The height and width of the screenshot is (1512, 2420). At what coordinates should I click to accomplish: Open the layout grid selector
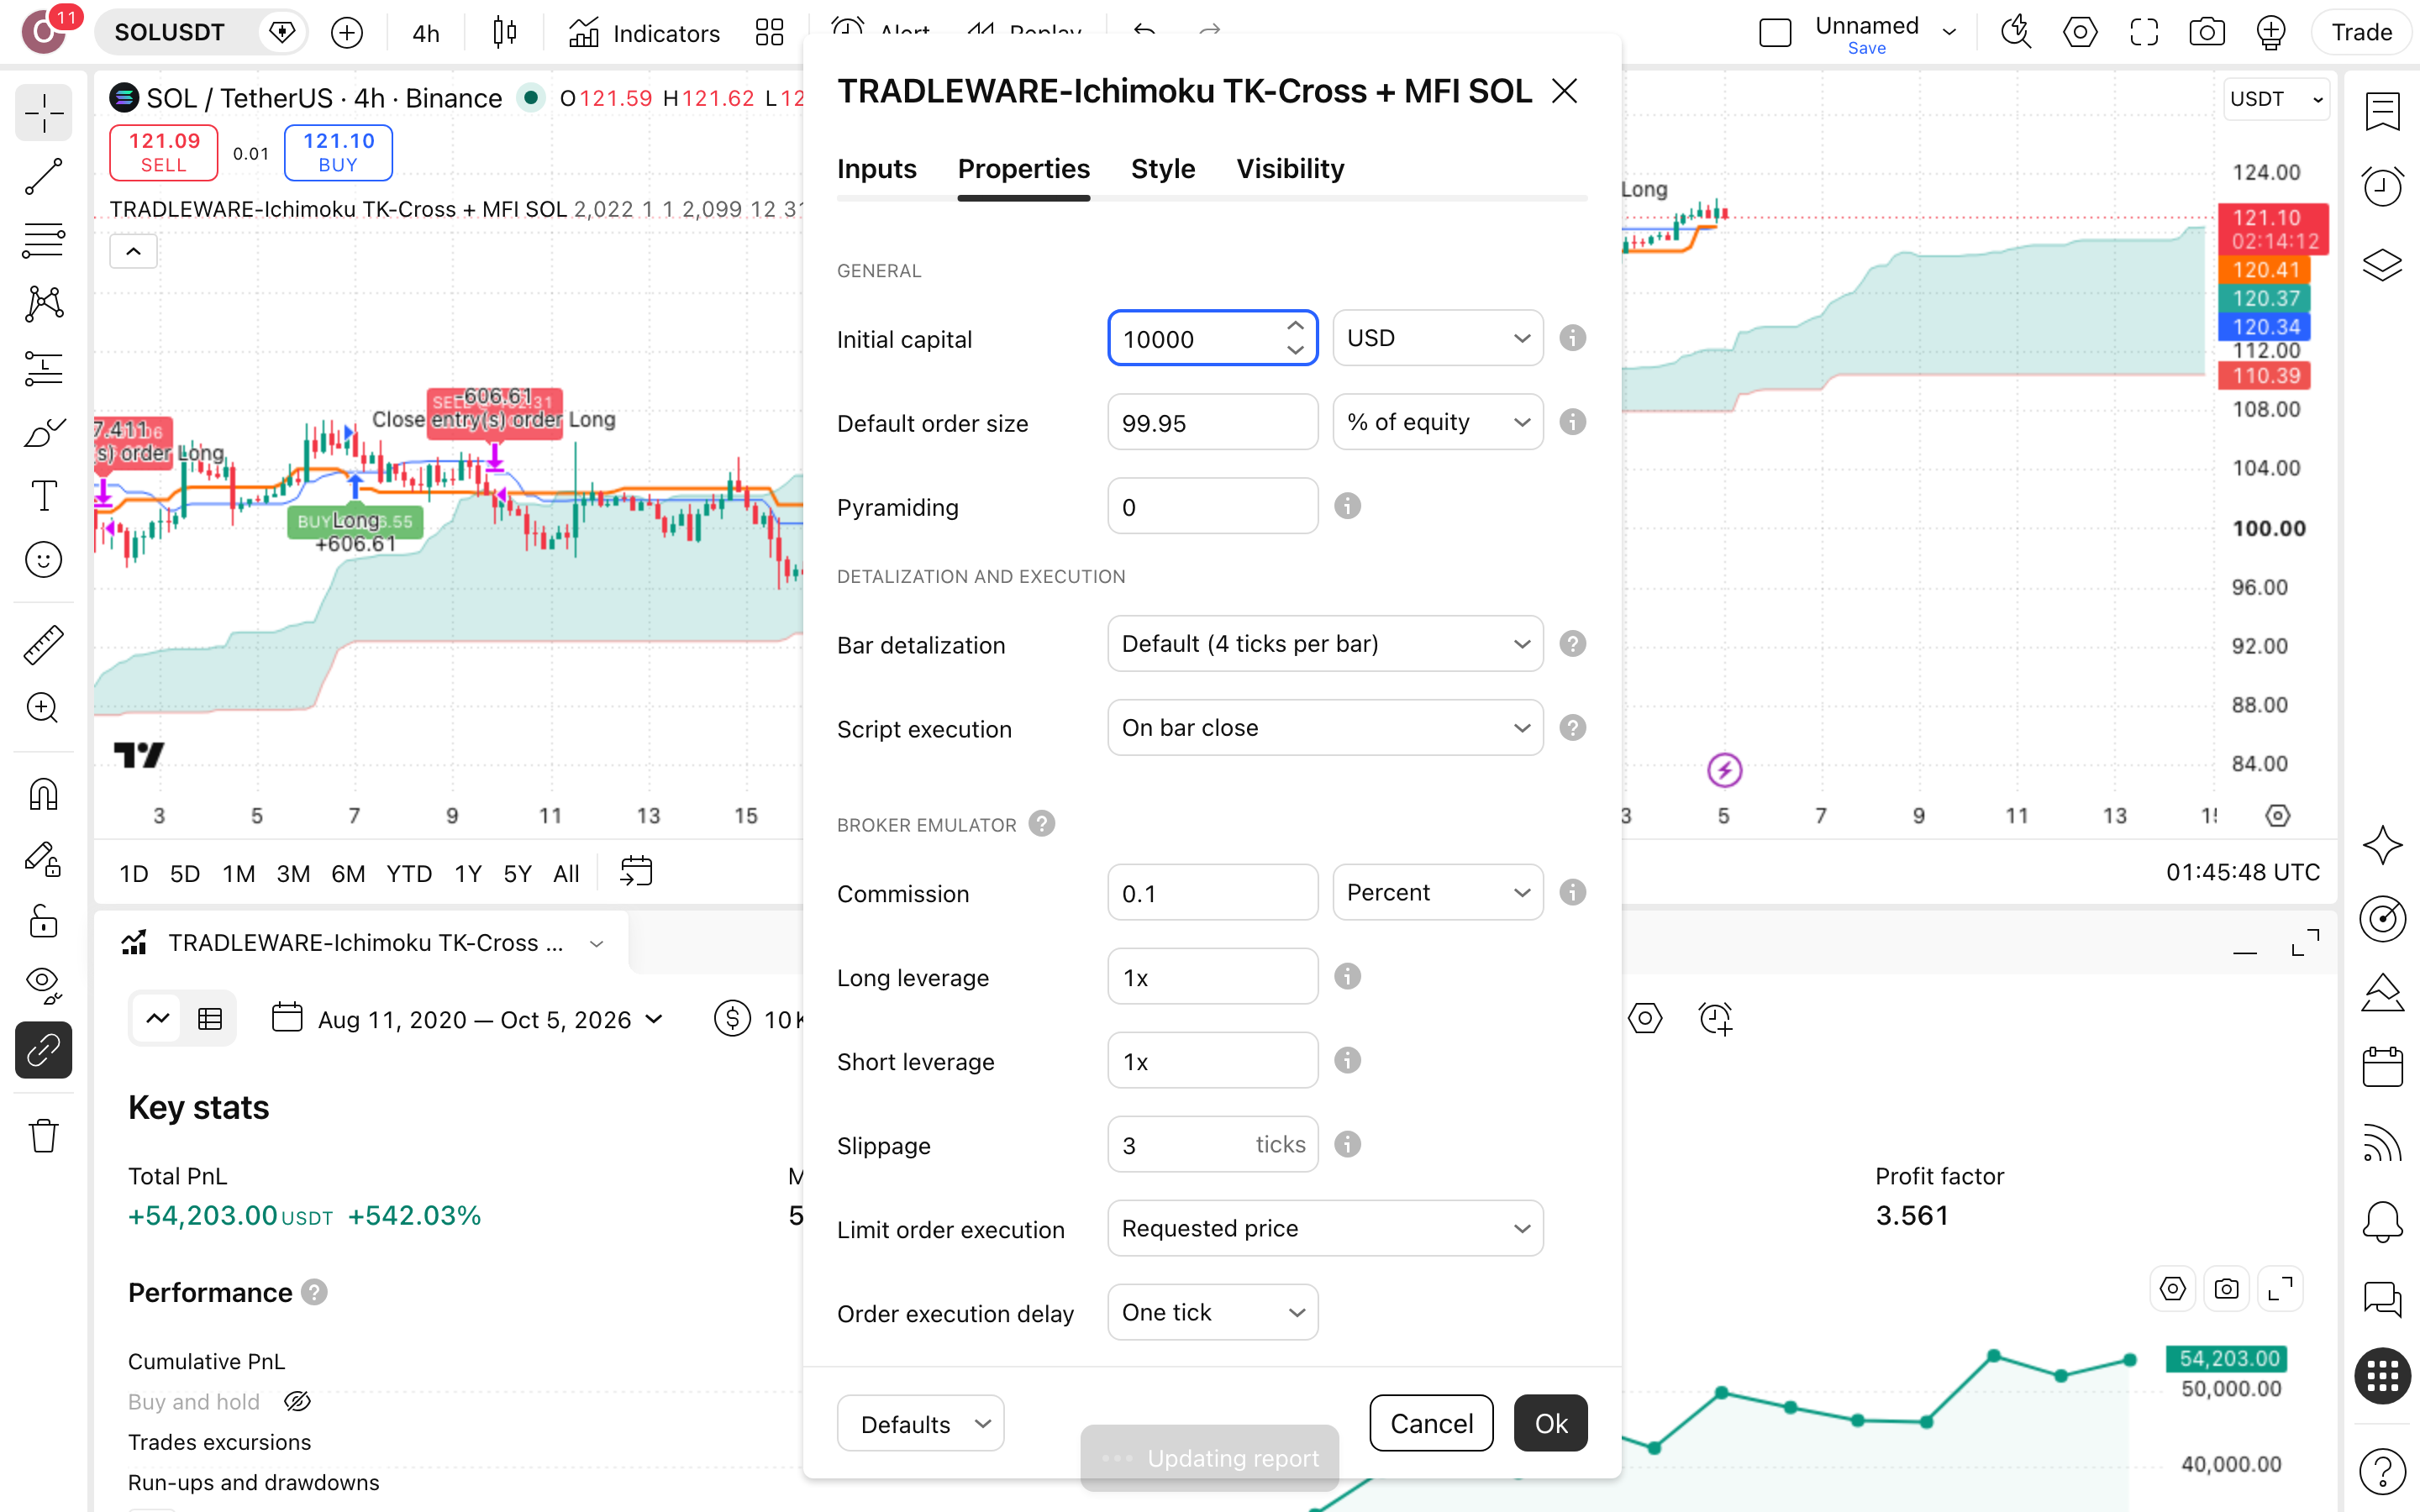[x=769, y=33]
